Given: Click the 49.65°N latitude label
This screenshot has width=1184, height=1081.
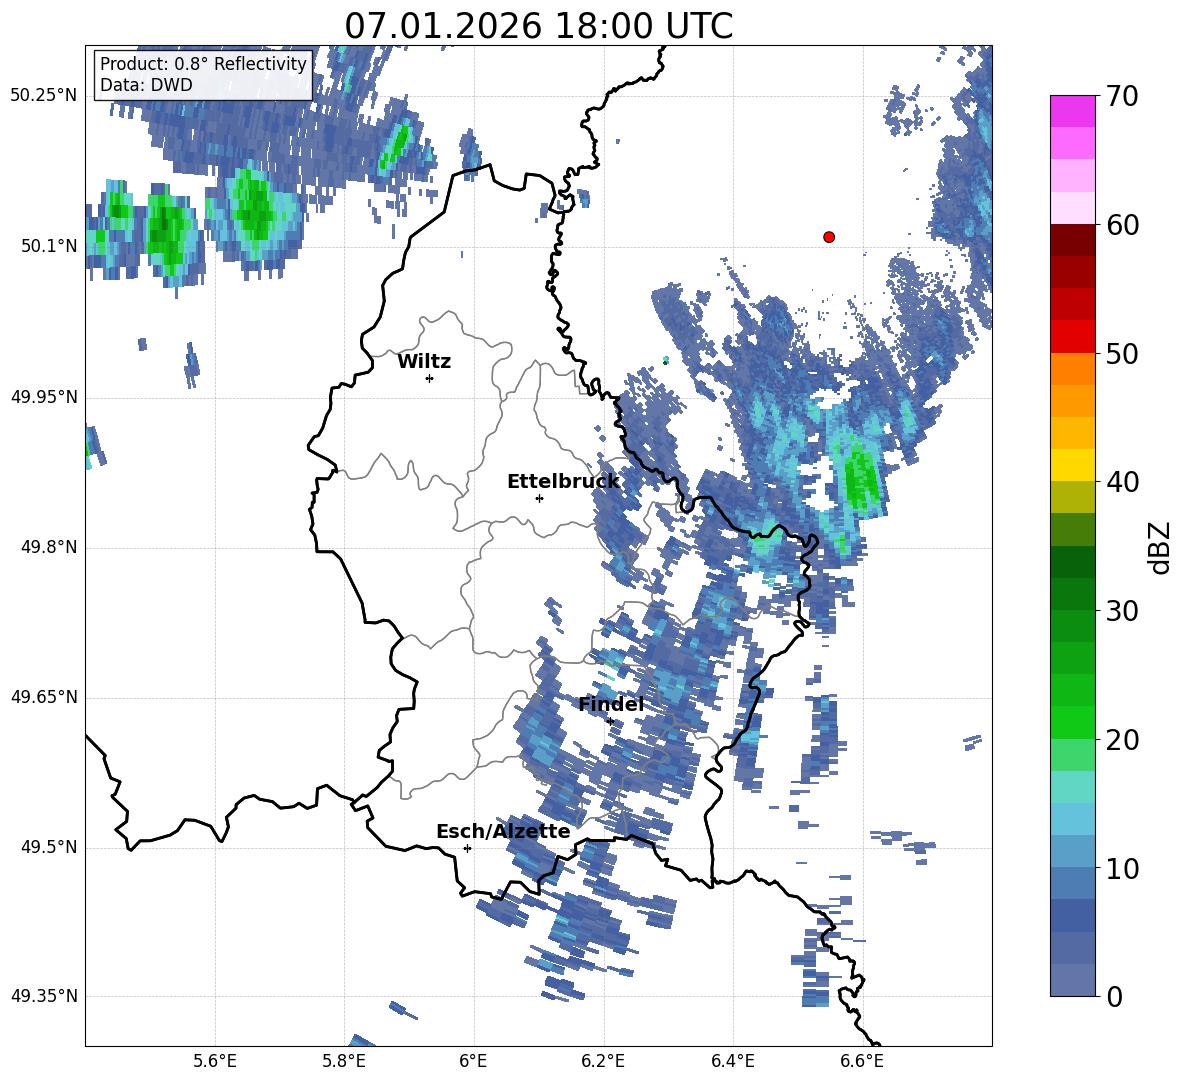Looking at the screenshot, I should [x=44, y=697].
